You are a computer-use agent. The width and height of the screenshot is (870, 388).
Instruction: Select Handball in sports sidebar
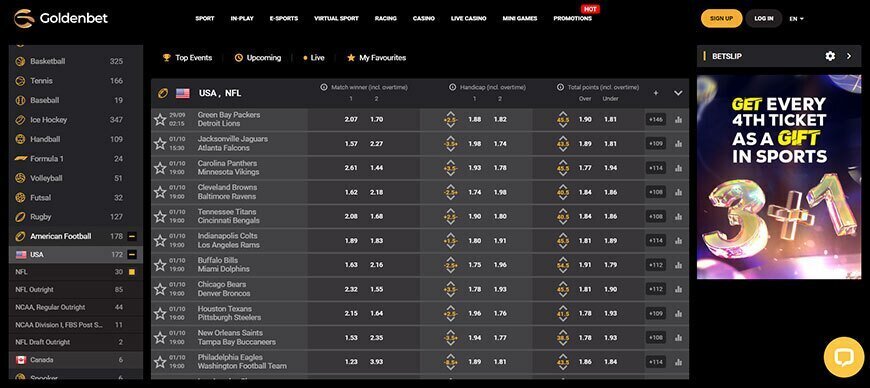(x=75, y=139)
